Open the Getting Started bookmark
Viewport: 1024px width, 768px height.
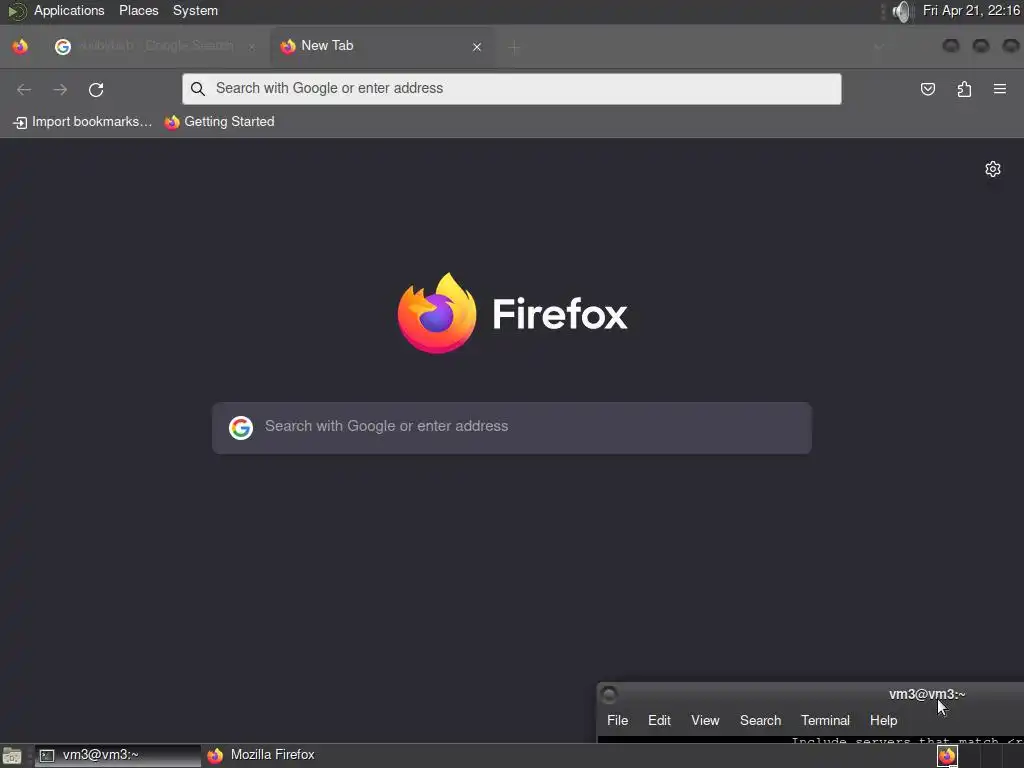coord(219,122)
